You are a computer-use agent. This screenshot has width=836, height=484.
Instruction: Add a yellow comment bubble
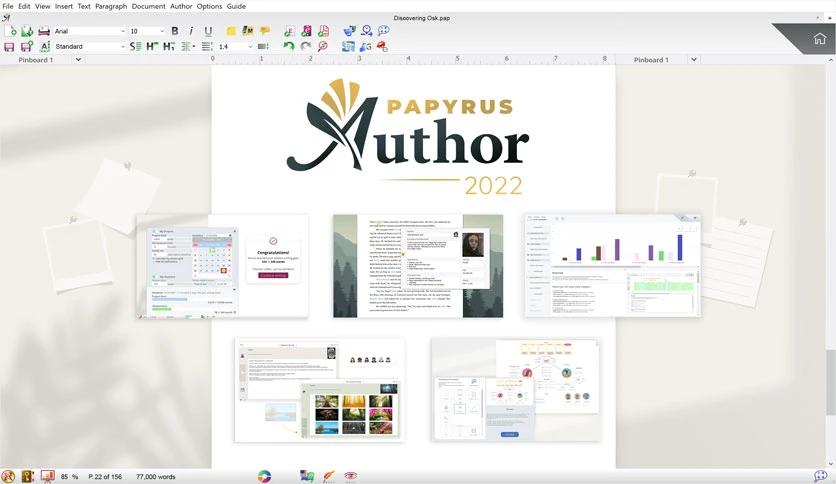265,31
